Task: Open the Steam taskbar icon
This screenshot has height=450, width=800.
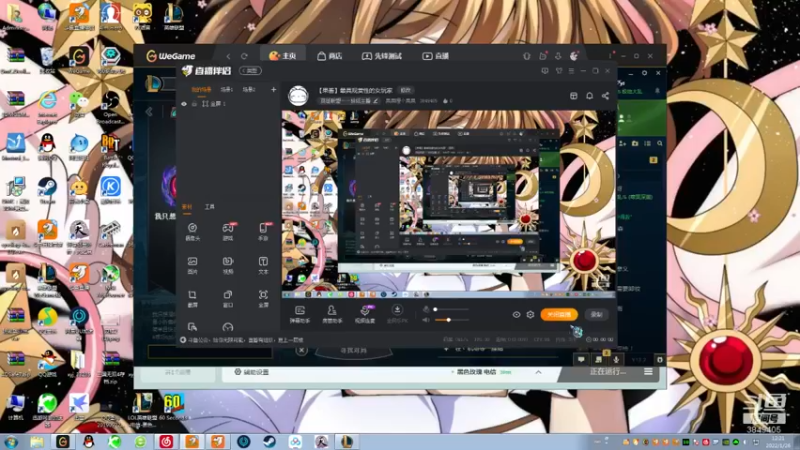Action: (269, 441)
